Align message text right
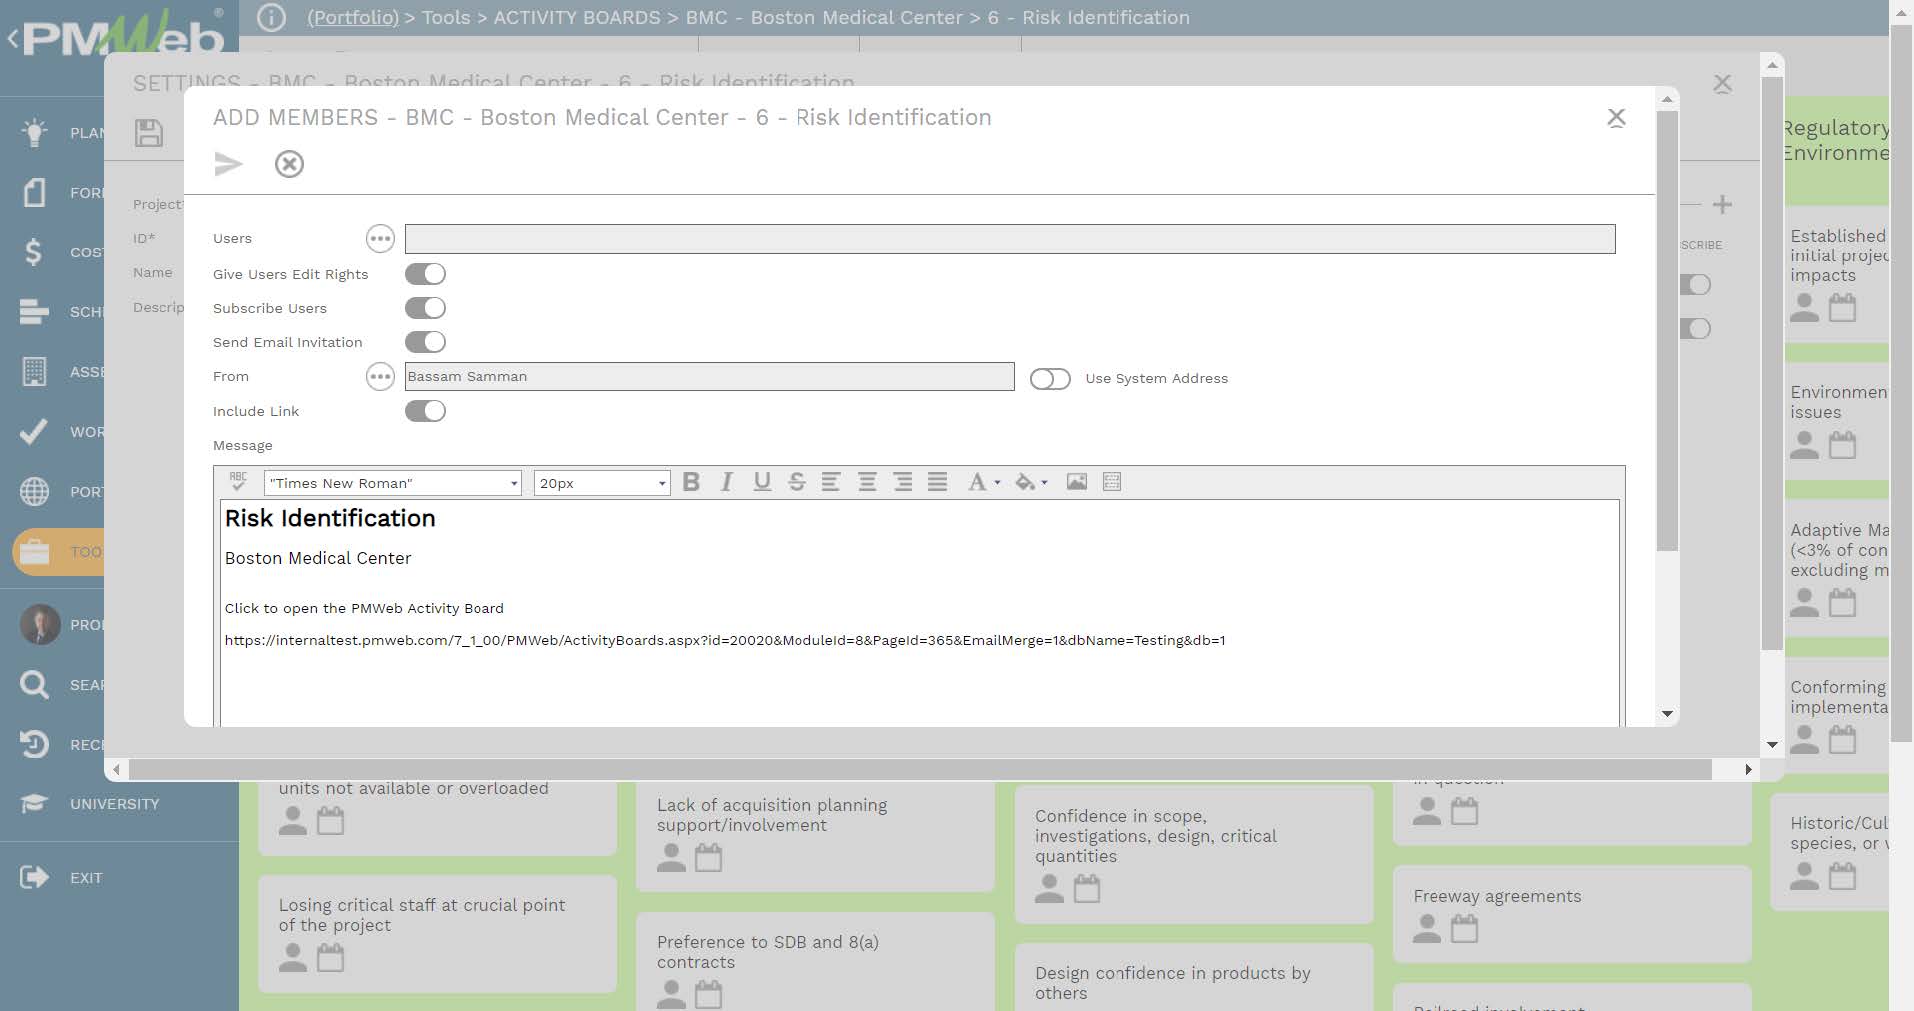Viewport: 1914px width, 1011px height. 902,482
